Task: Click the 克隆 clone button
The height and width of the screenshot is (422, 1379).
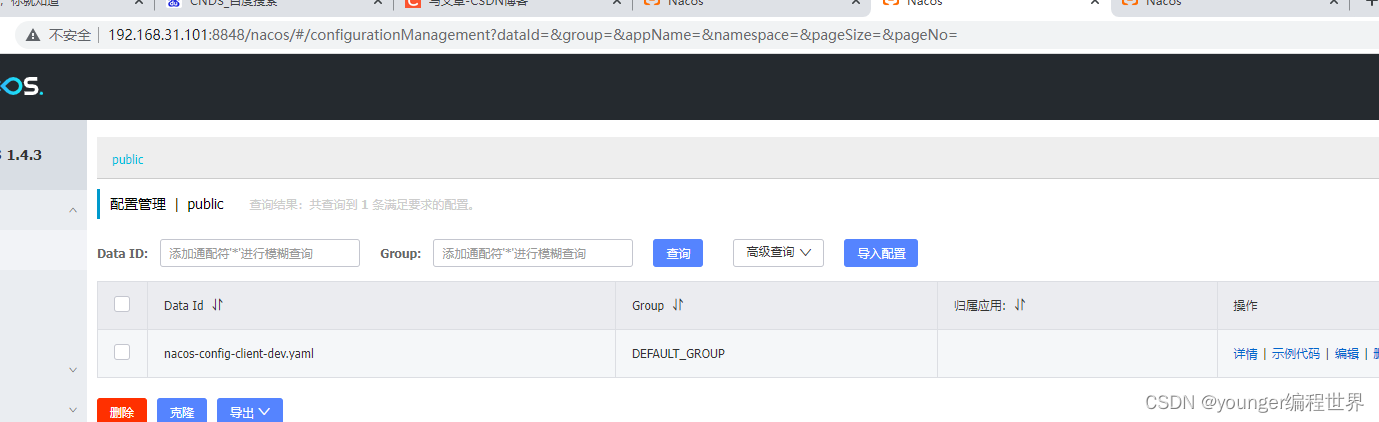Action: pyautogui.click(x=182, y=411)
